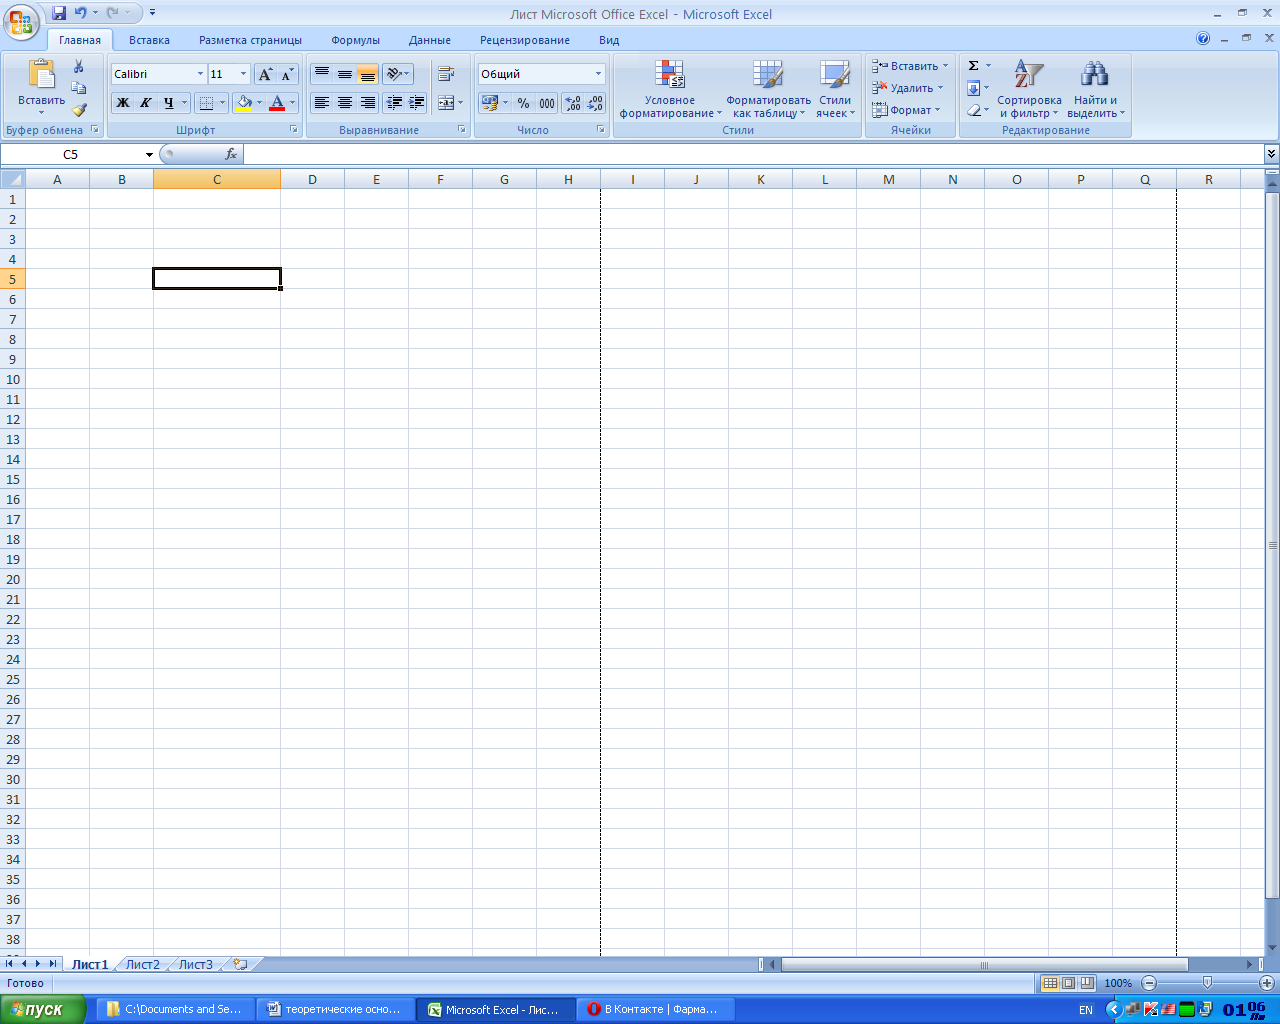This screenshot has height=1024, width=1280.
Task: Go to the Рецензирование tab
Action: (x=525, y=40)
